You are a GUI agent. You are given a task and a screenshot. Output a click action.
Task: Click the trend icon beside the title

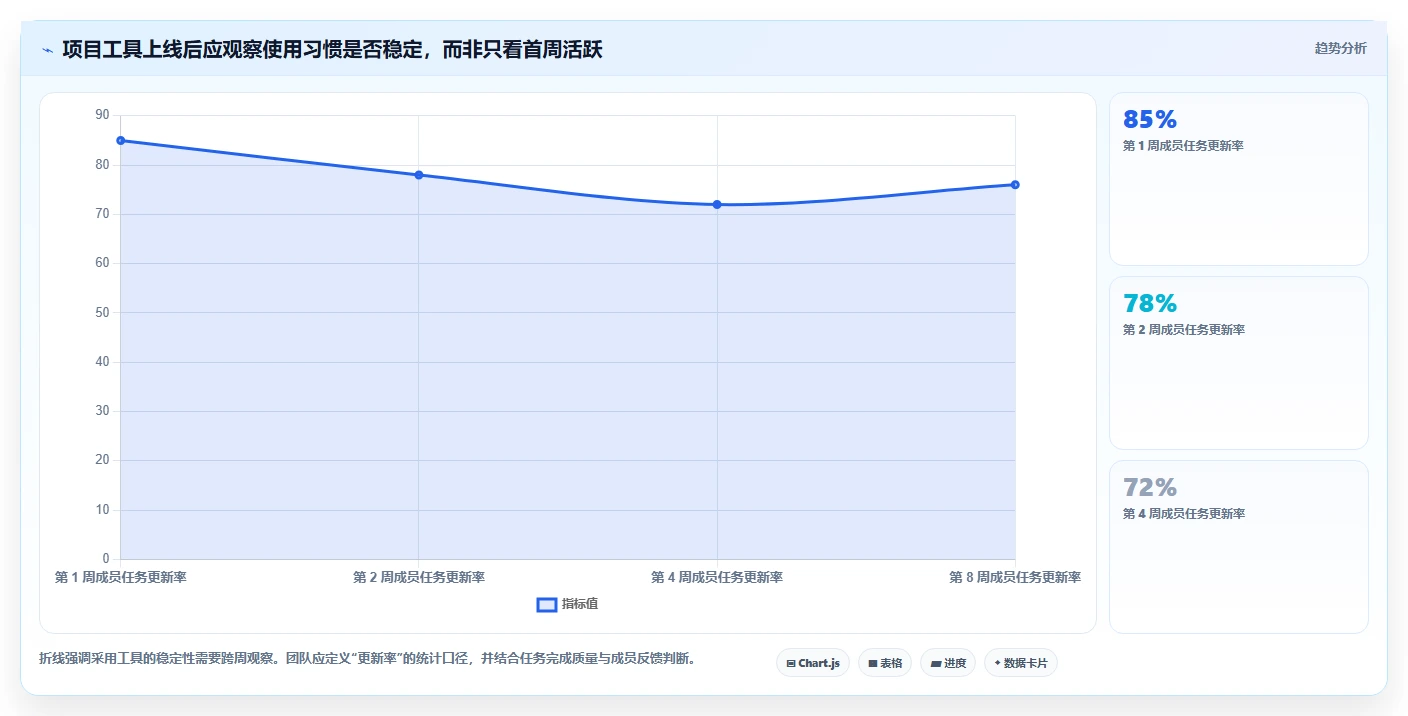point(47,49)
